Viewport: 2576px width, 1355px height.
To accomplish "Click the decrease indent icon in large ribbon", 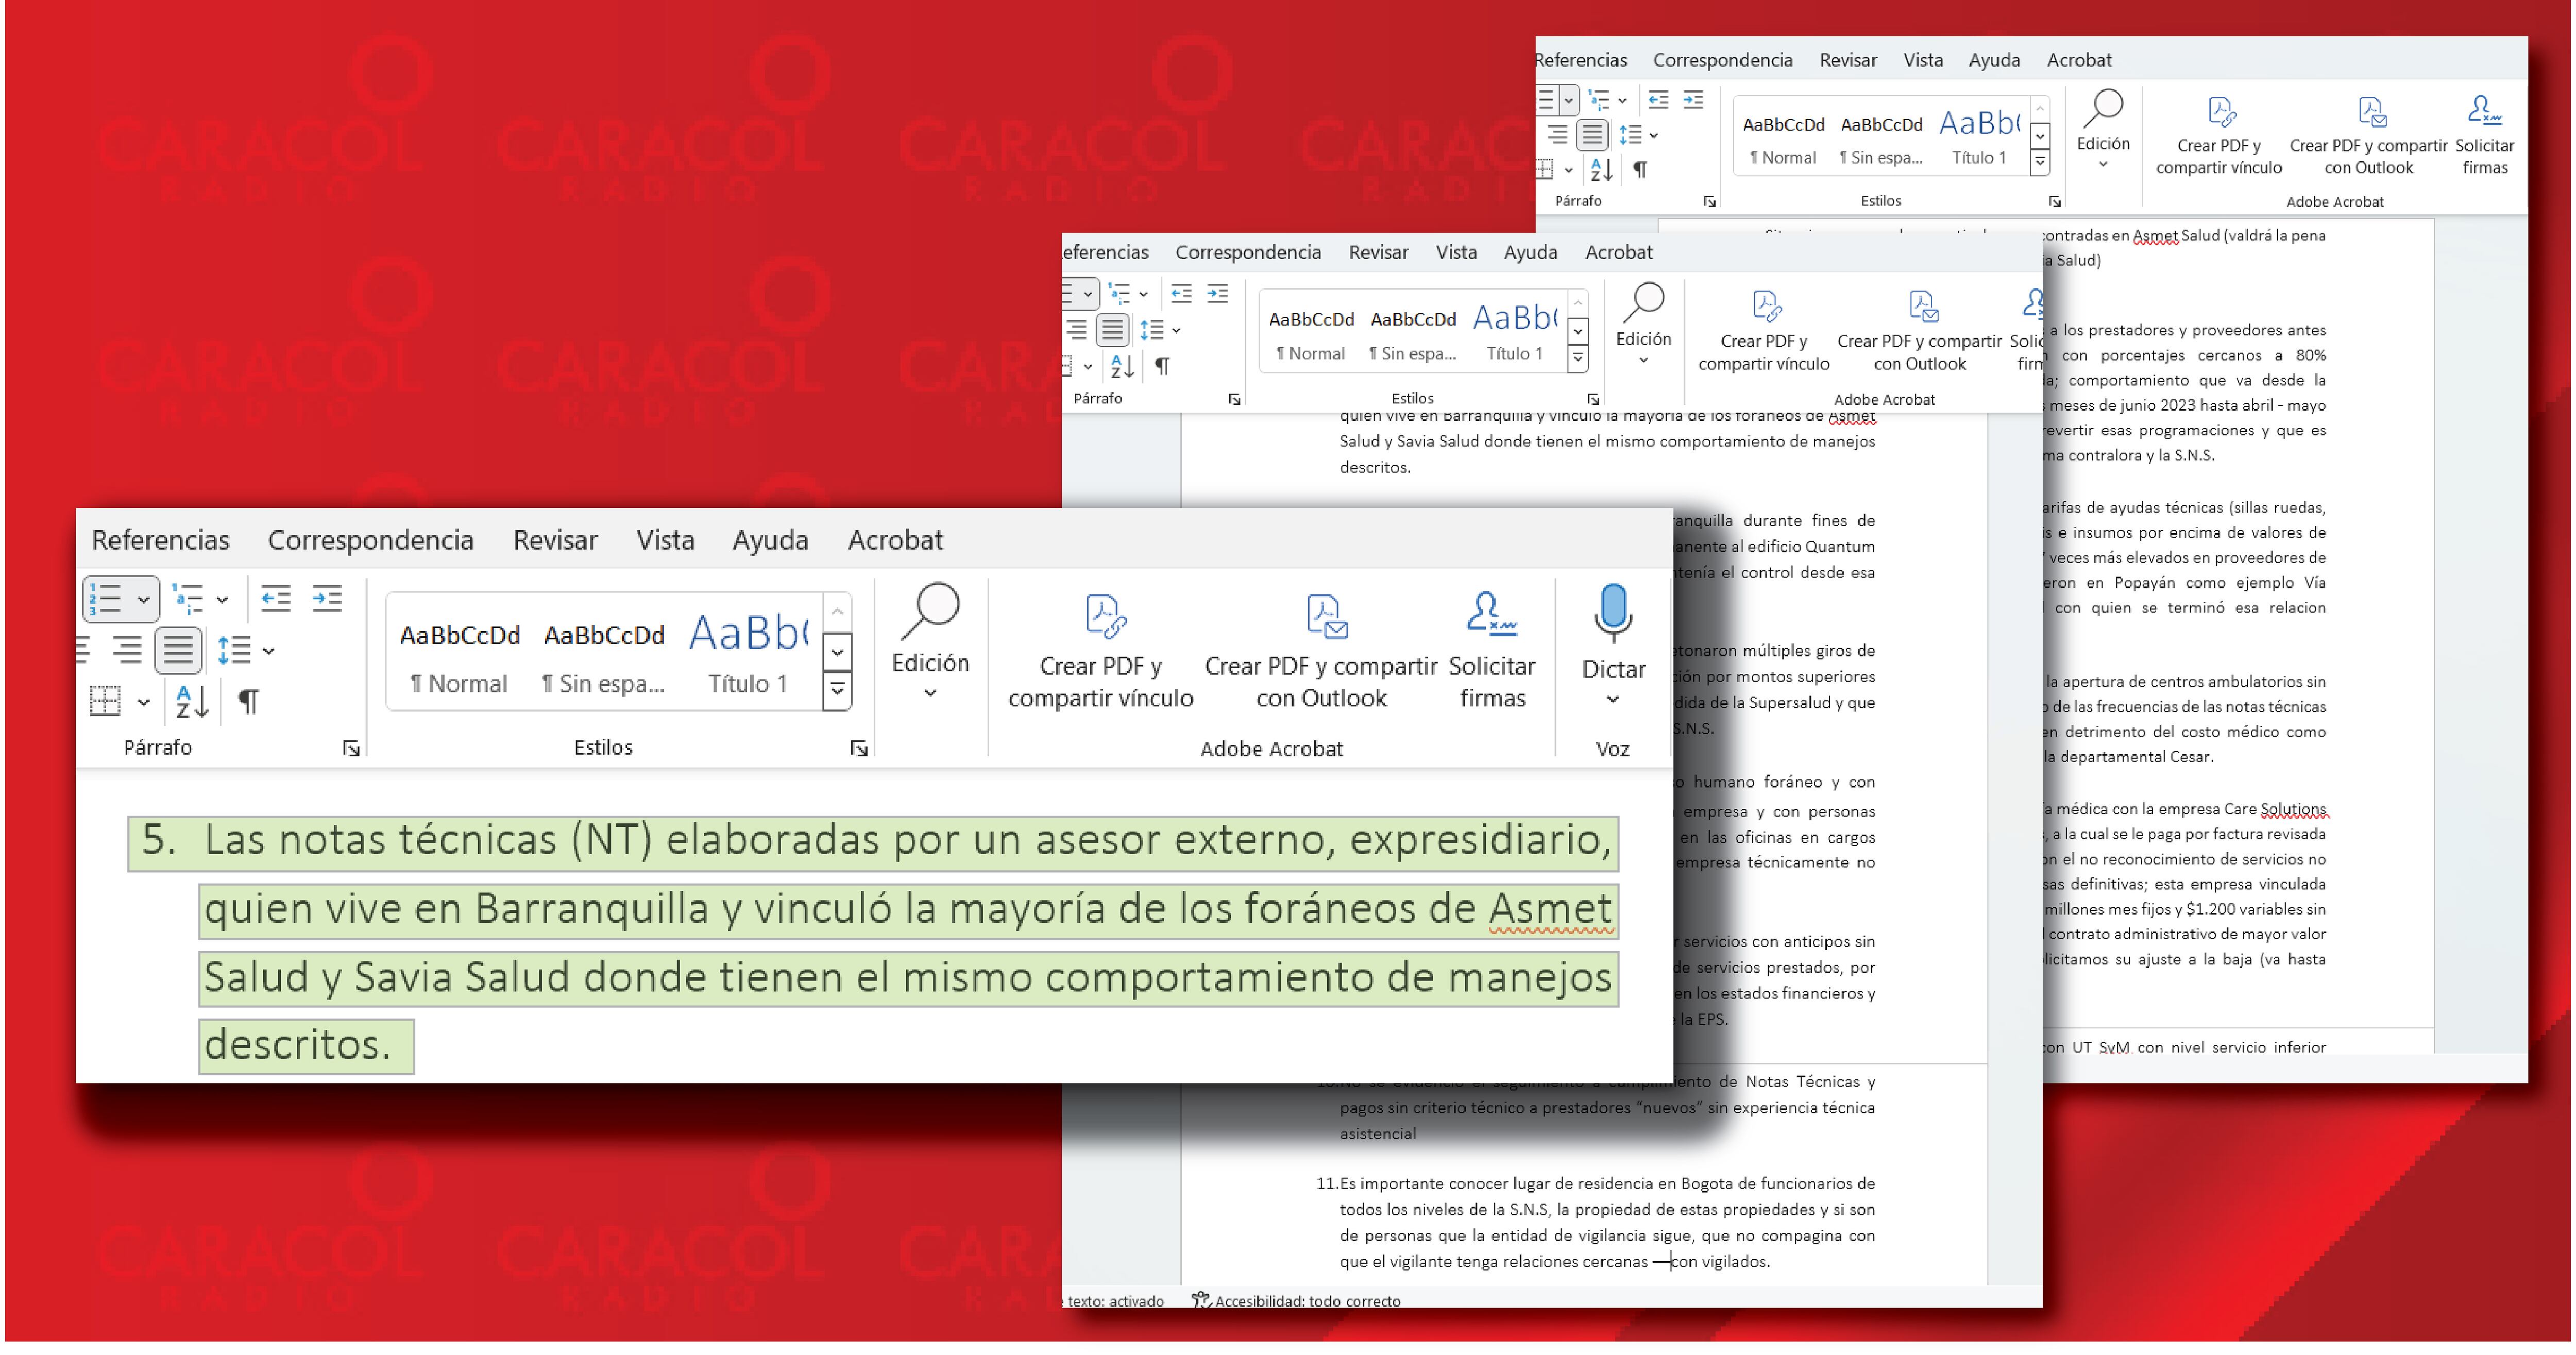I will click(275, 599).
